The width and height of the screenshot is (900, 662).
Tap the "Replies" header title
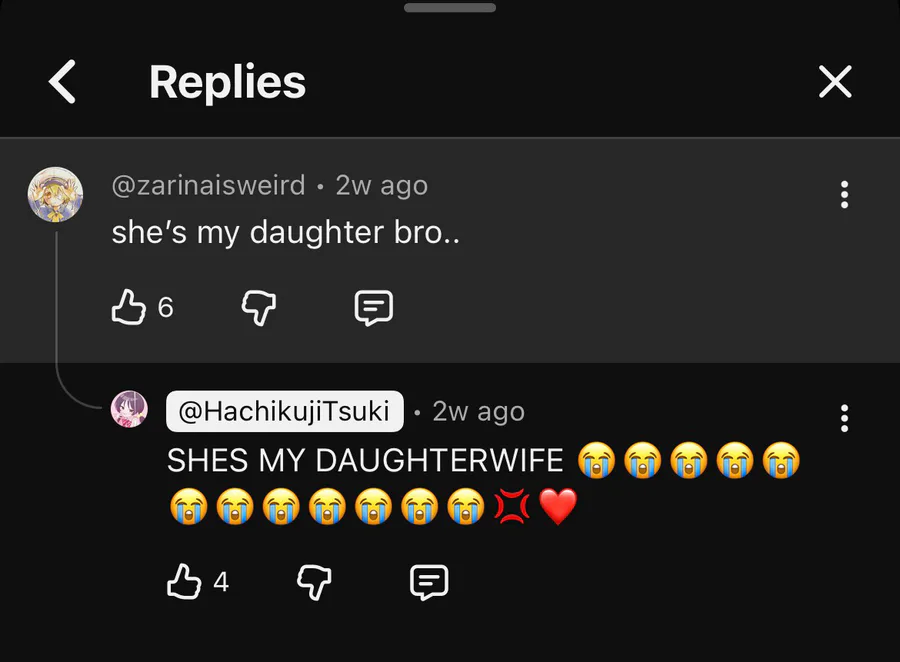coord(227,82)
